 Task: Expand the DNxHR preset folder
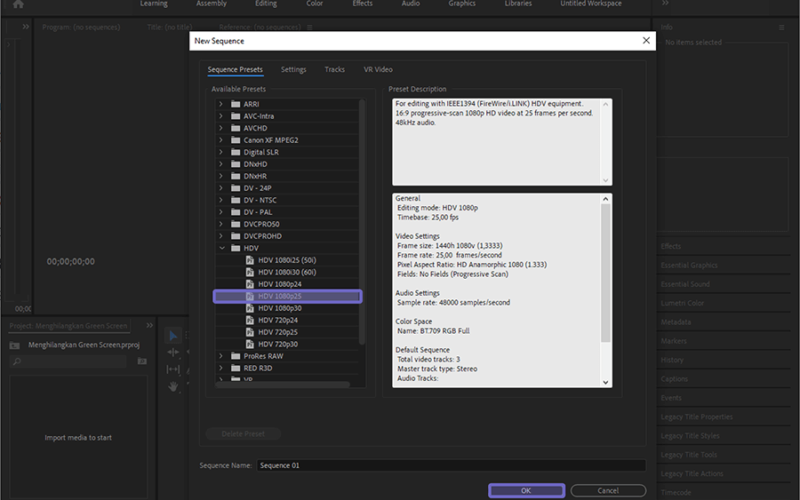(x=221, y=176)
